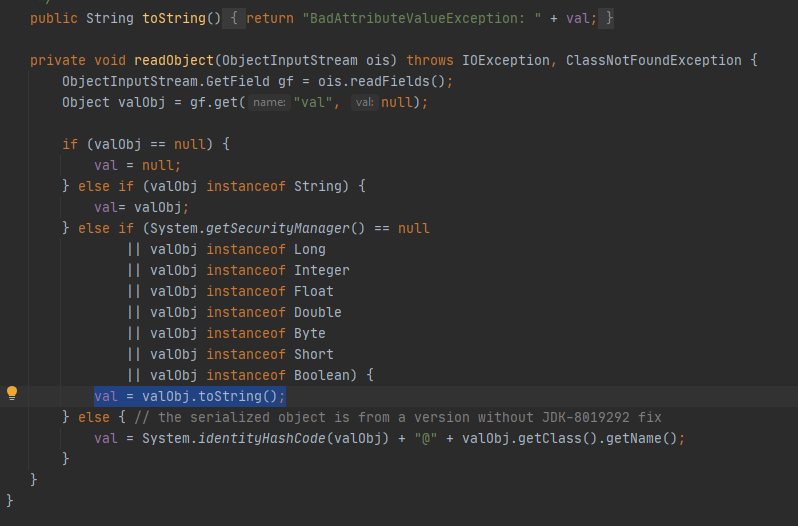Screen dimensions: 798x526
Task: Click the highlighted val = valObj.toString() line
Action: pos(190,396)
